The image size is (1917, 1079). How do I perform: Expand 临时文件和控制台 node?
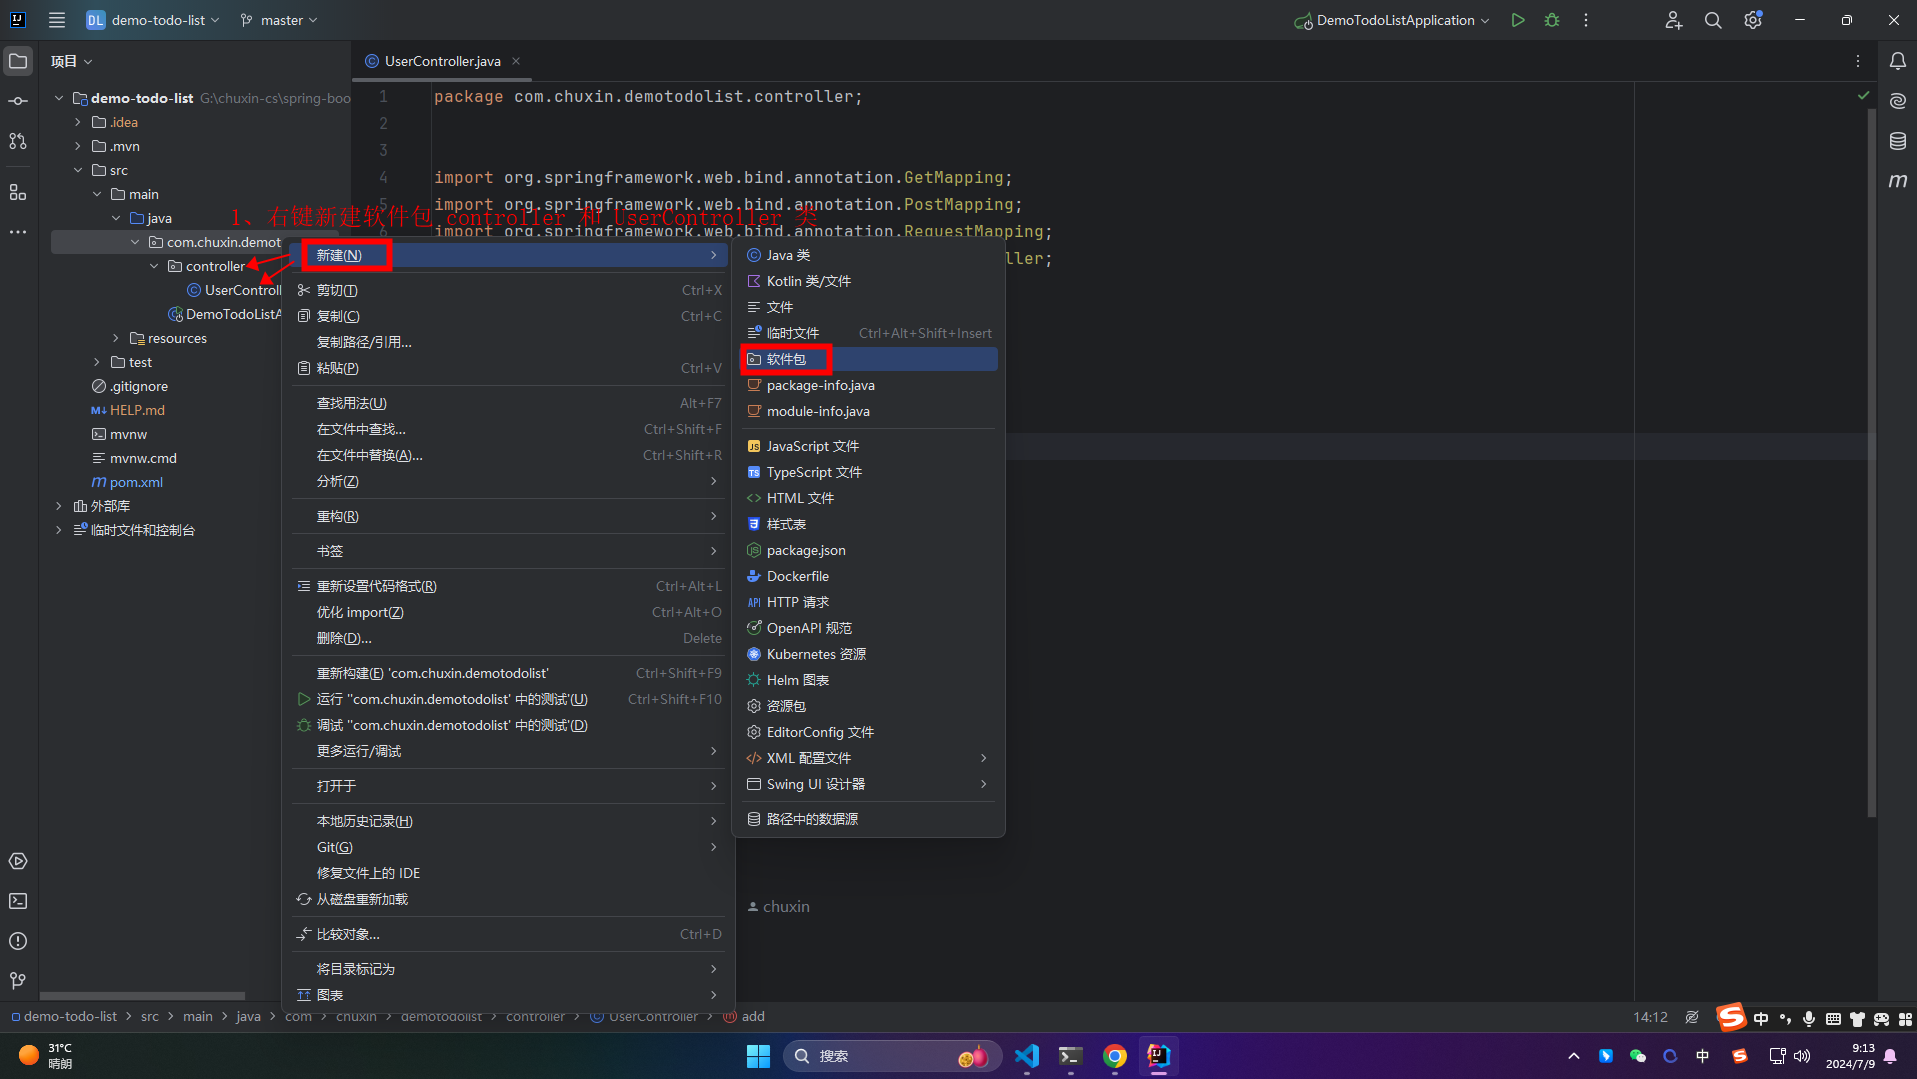pyautogui.click(x=59, y=530)
